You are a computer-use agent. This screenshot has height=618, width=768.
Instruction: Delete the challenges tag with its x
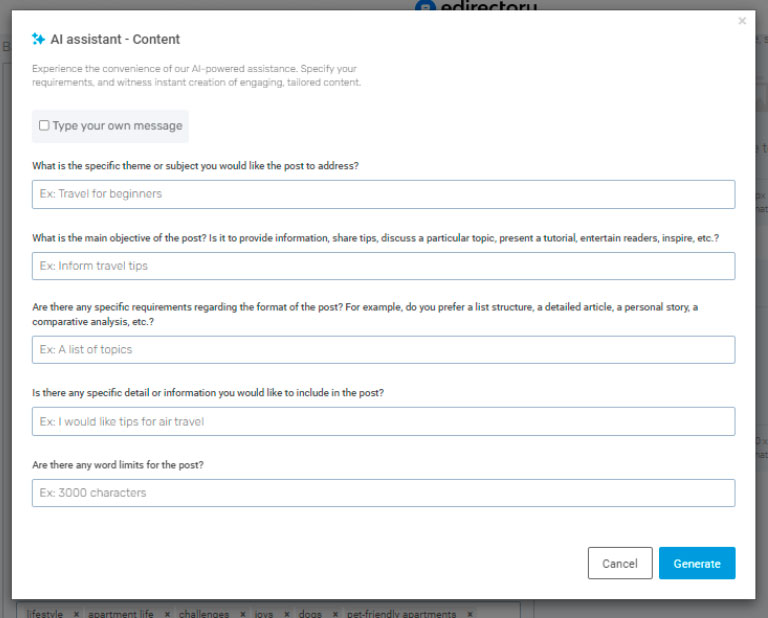(243, 613)
